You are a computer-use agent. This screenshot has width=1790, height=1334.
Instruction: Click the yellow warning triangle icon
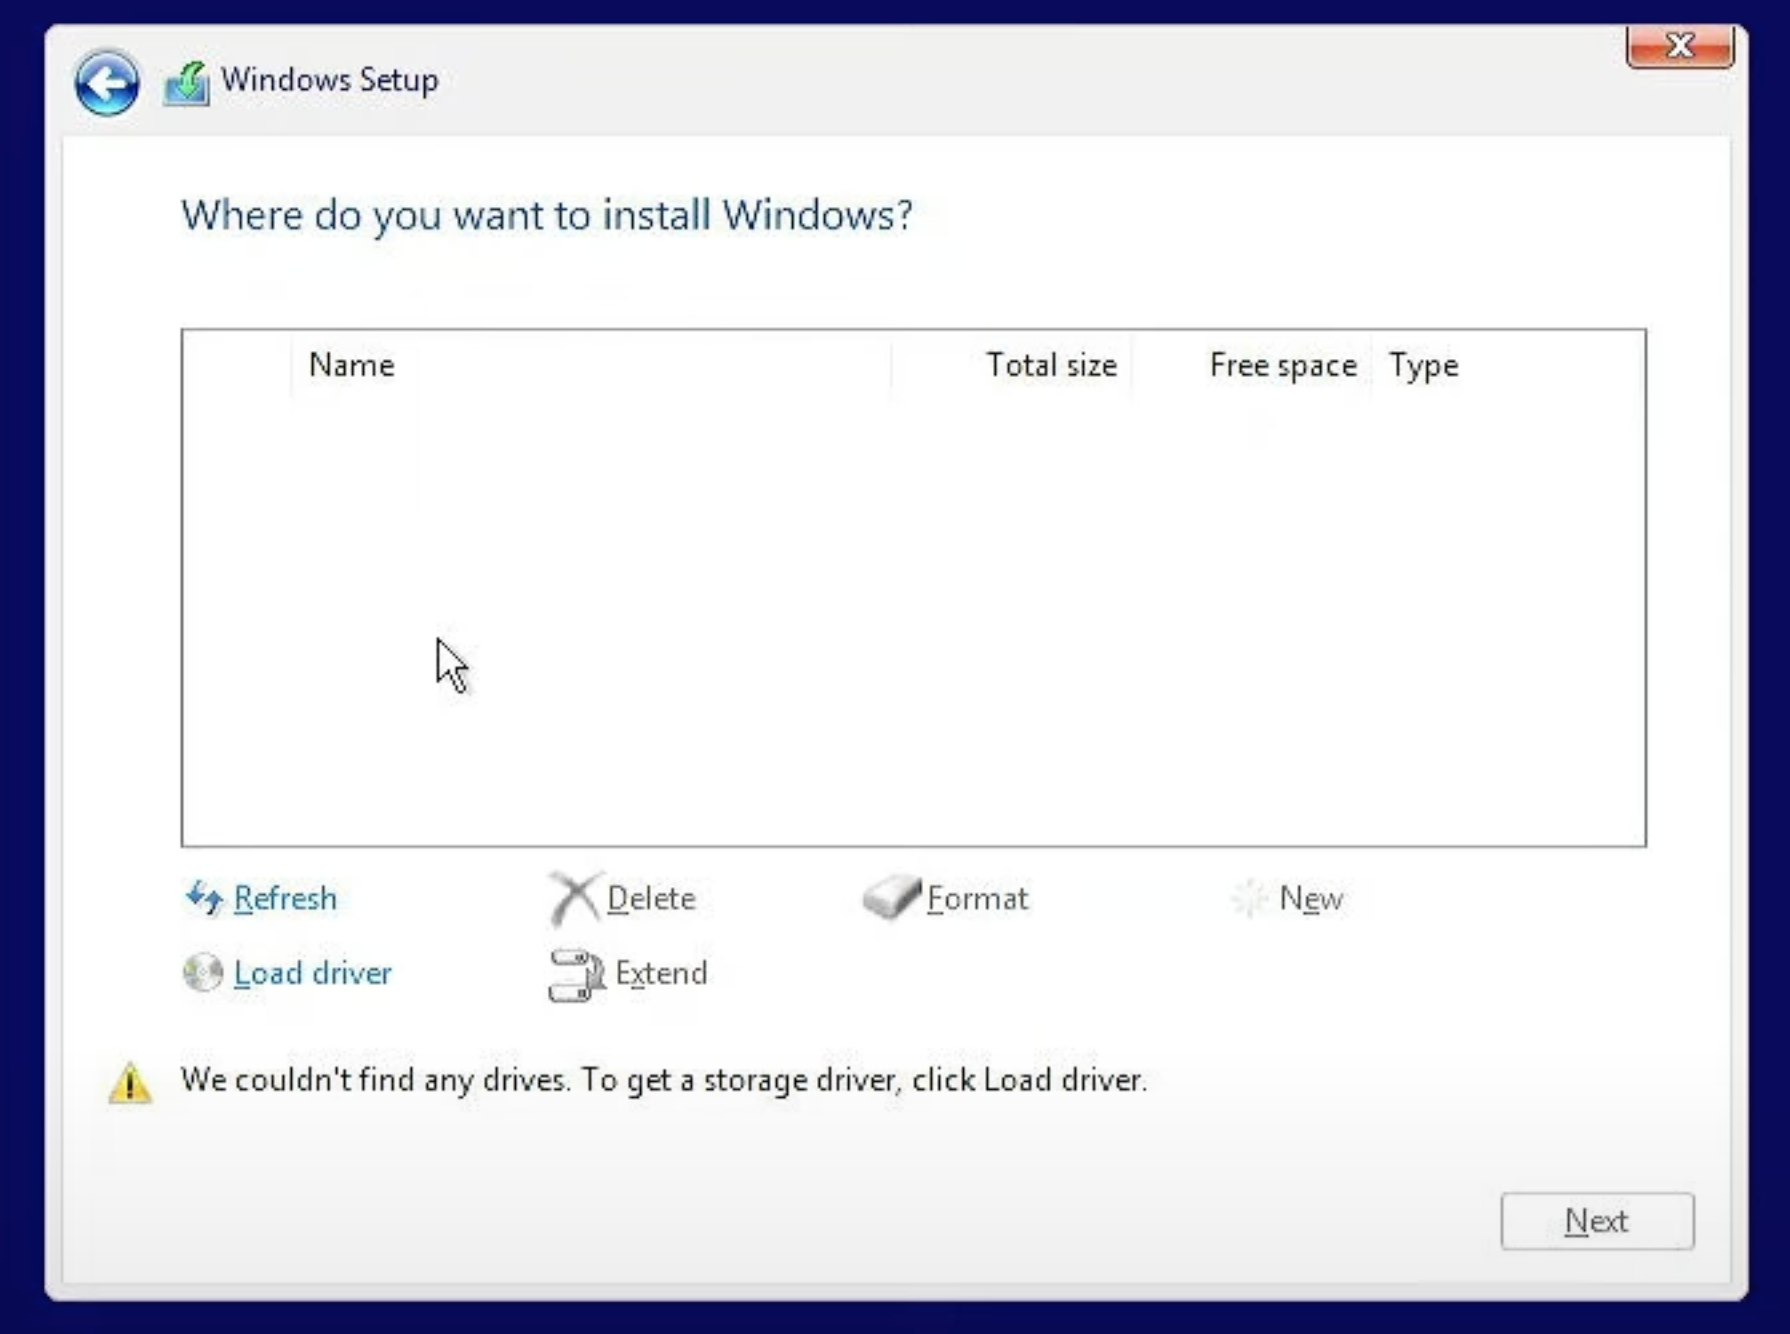coord(130,1083)
